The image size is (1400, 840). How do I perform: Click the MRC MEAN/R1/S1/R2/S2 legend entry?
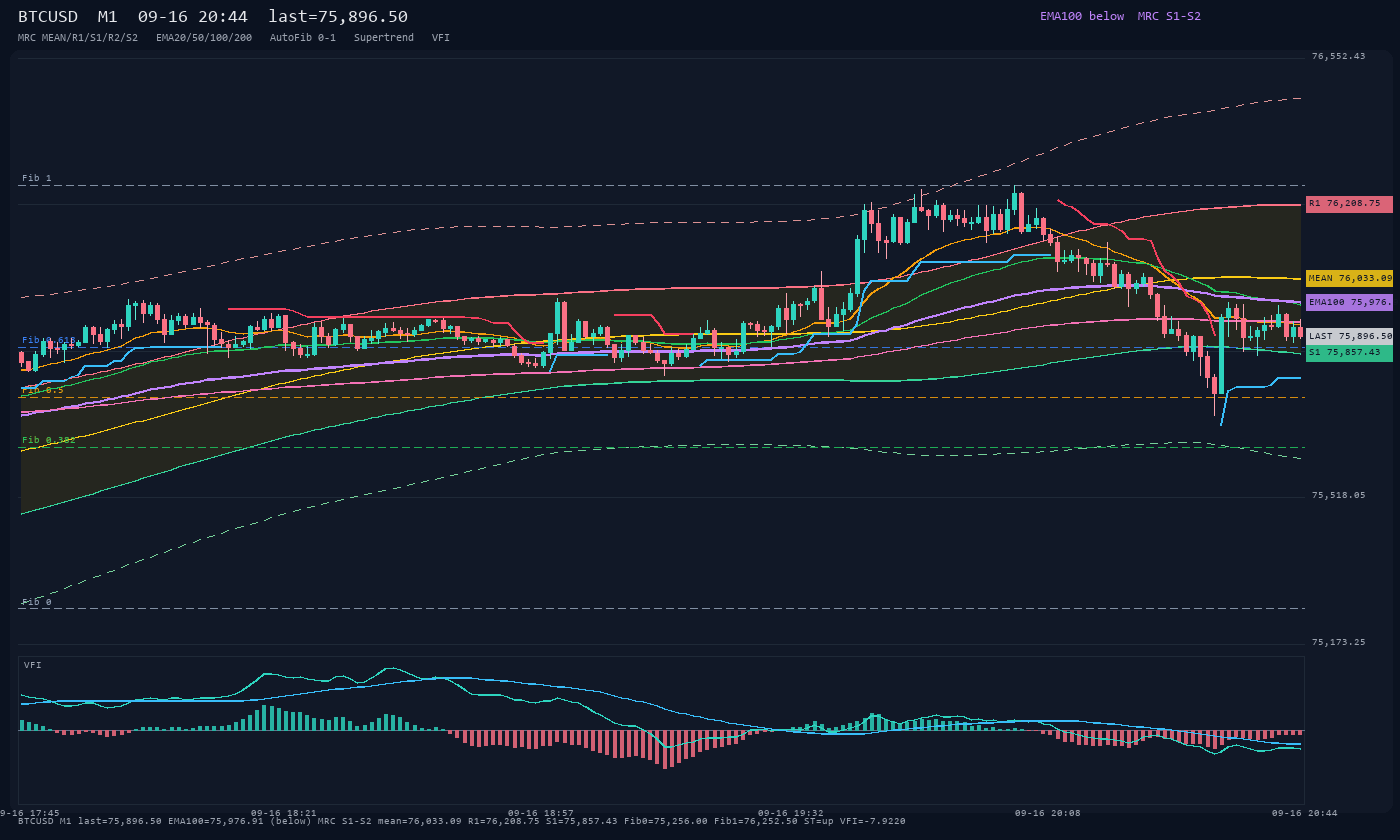78,37
